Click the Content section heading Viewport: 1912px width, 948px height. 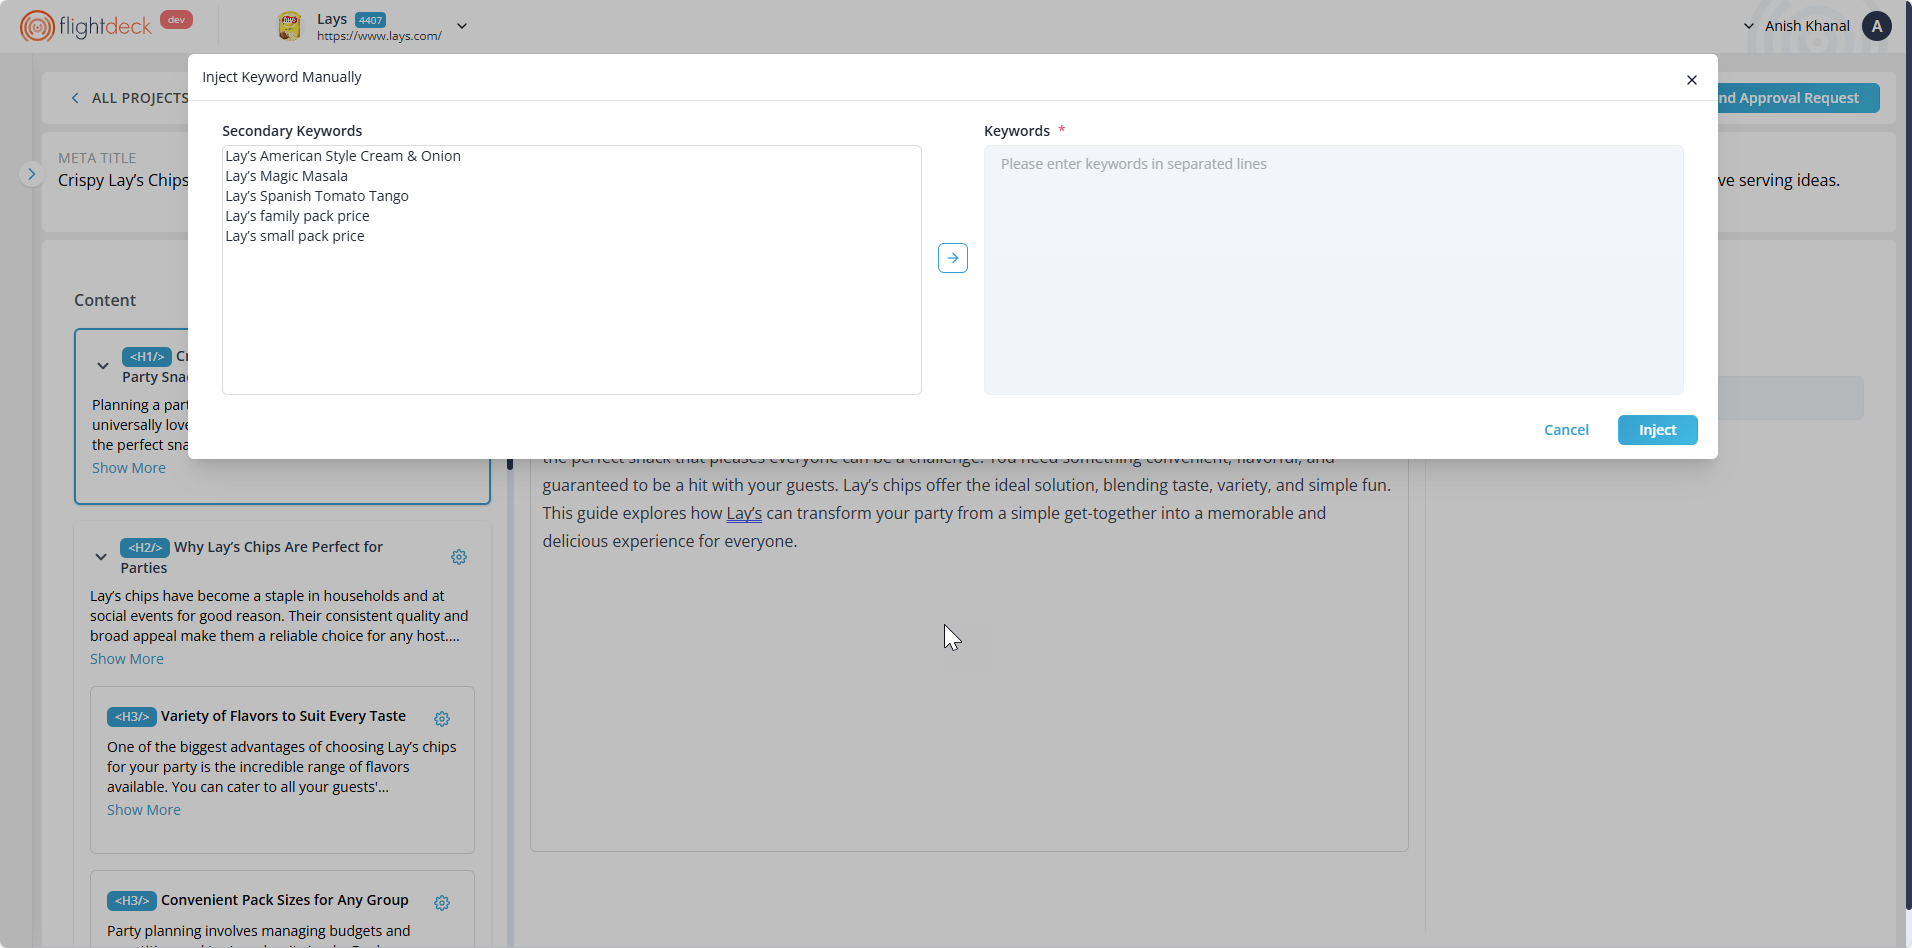(x=105, y=300)
